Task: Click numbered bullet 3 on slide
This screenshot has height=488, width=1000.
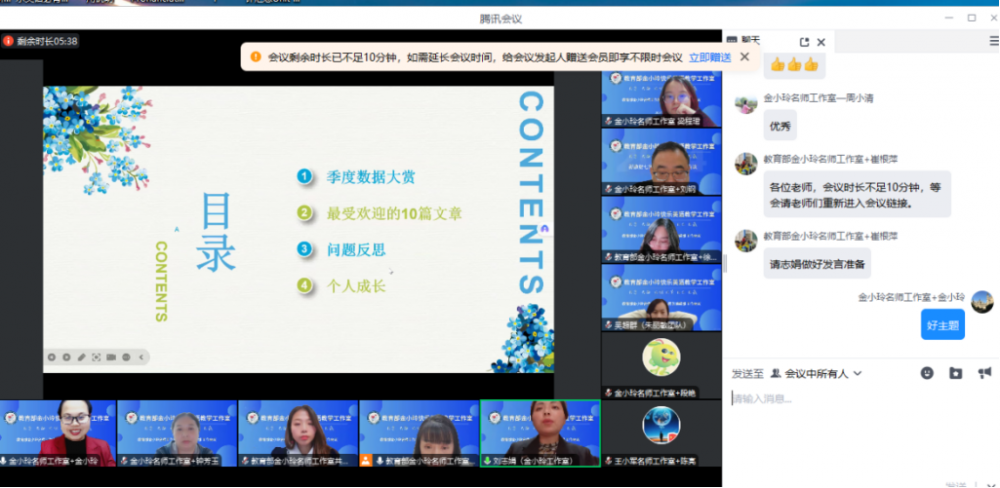Action: [305, 249]
